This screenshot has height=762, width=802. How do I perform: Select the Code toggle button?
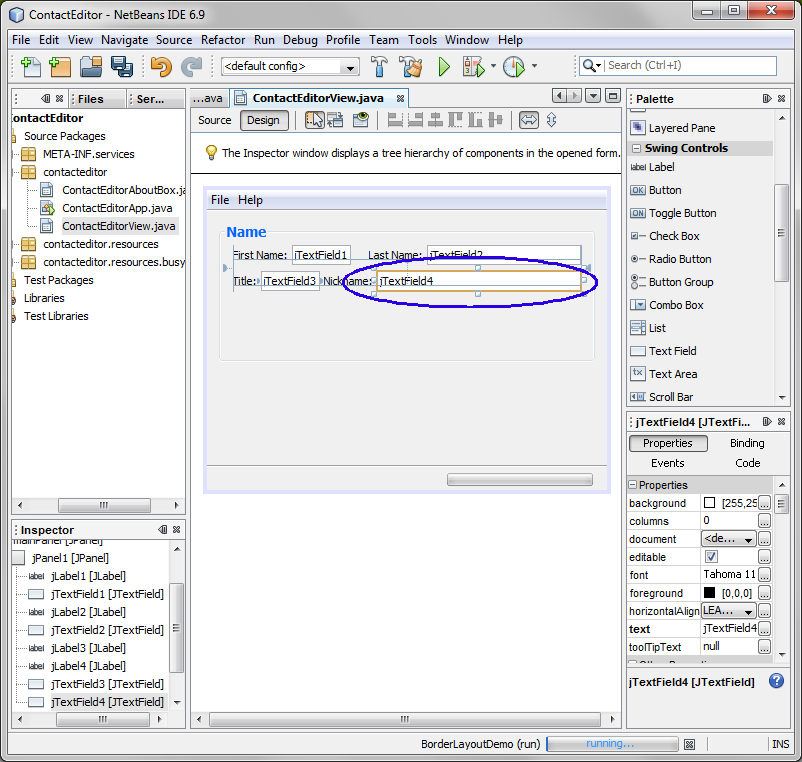point(748,463)
